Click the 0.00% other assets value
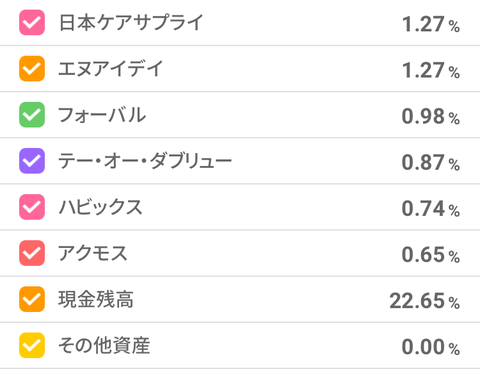Image resolution: width=480 pixels, height=369 pixels. [x=431, y=347]
